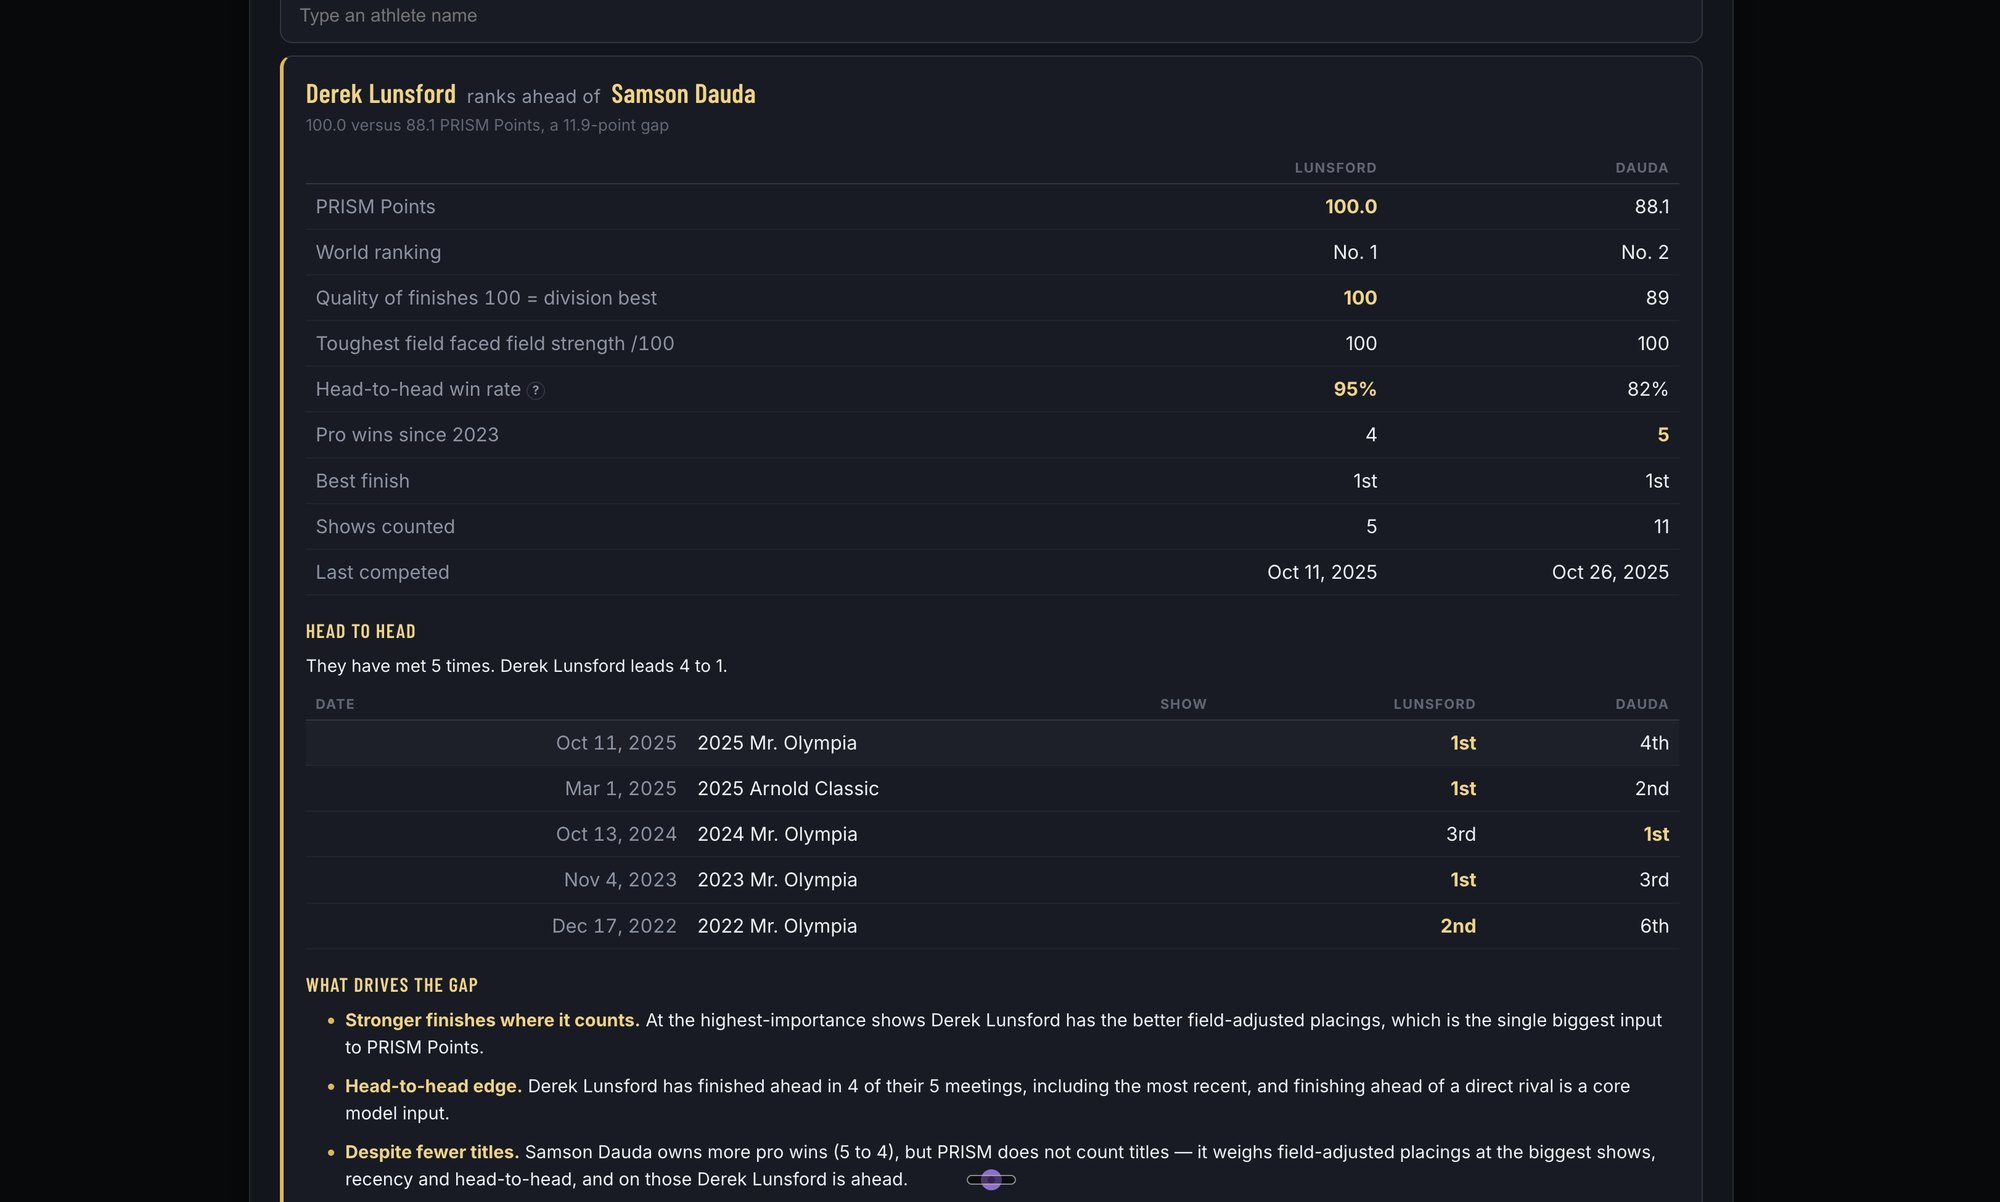
Task: Click the 'WHAT DRIVES THE GAP' heading
Action: click(392, 986)
